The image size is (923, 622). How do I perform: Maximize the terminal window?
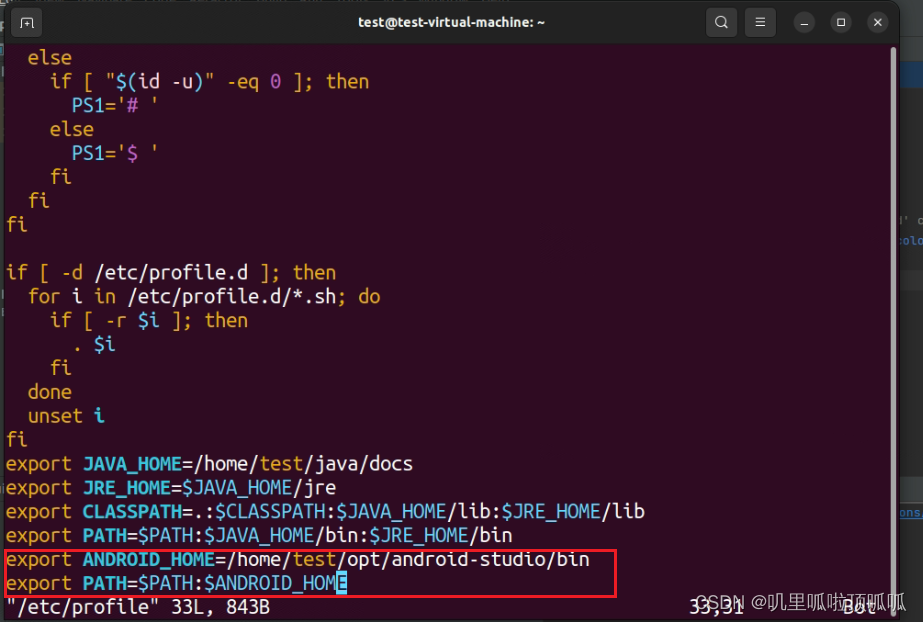click(841, 21)
